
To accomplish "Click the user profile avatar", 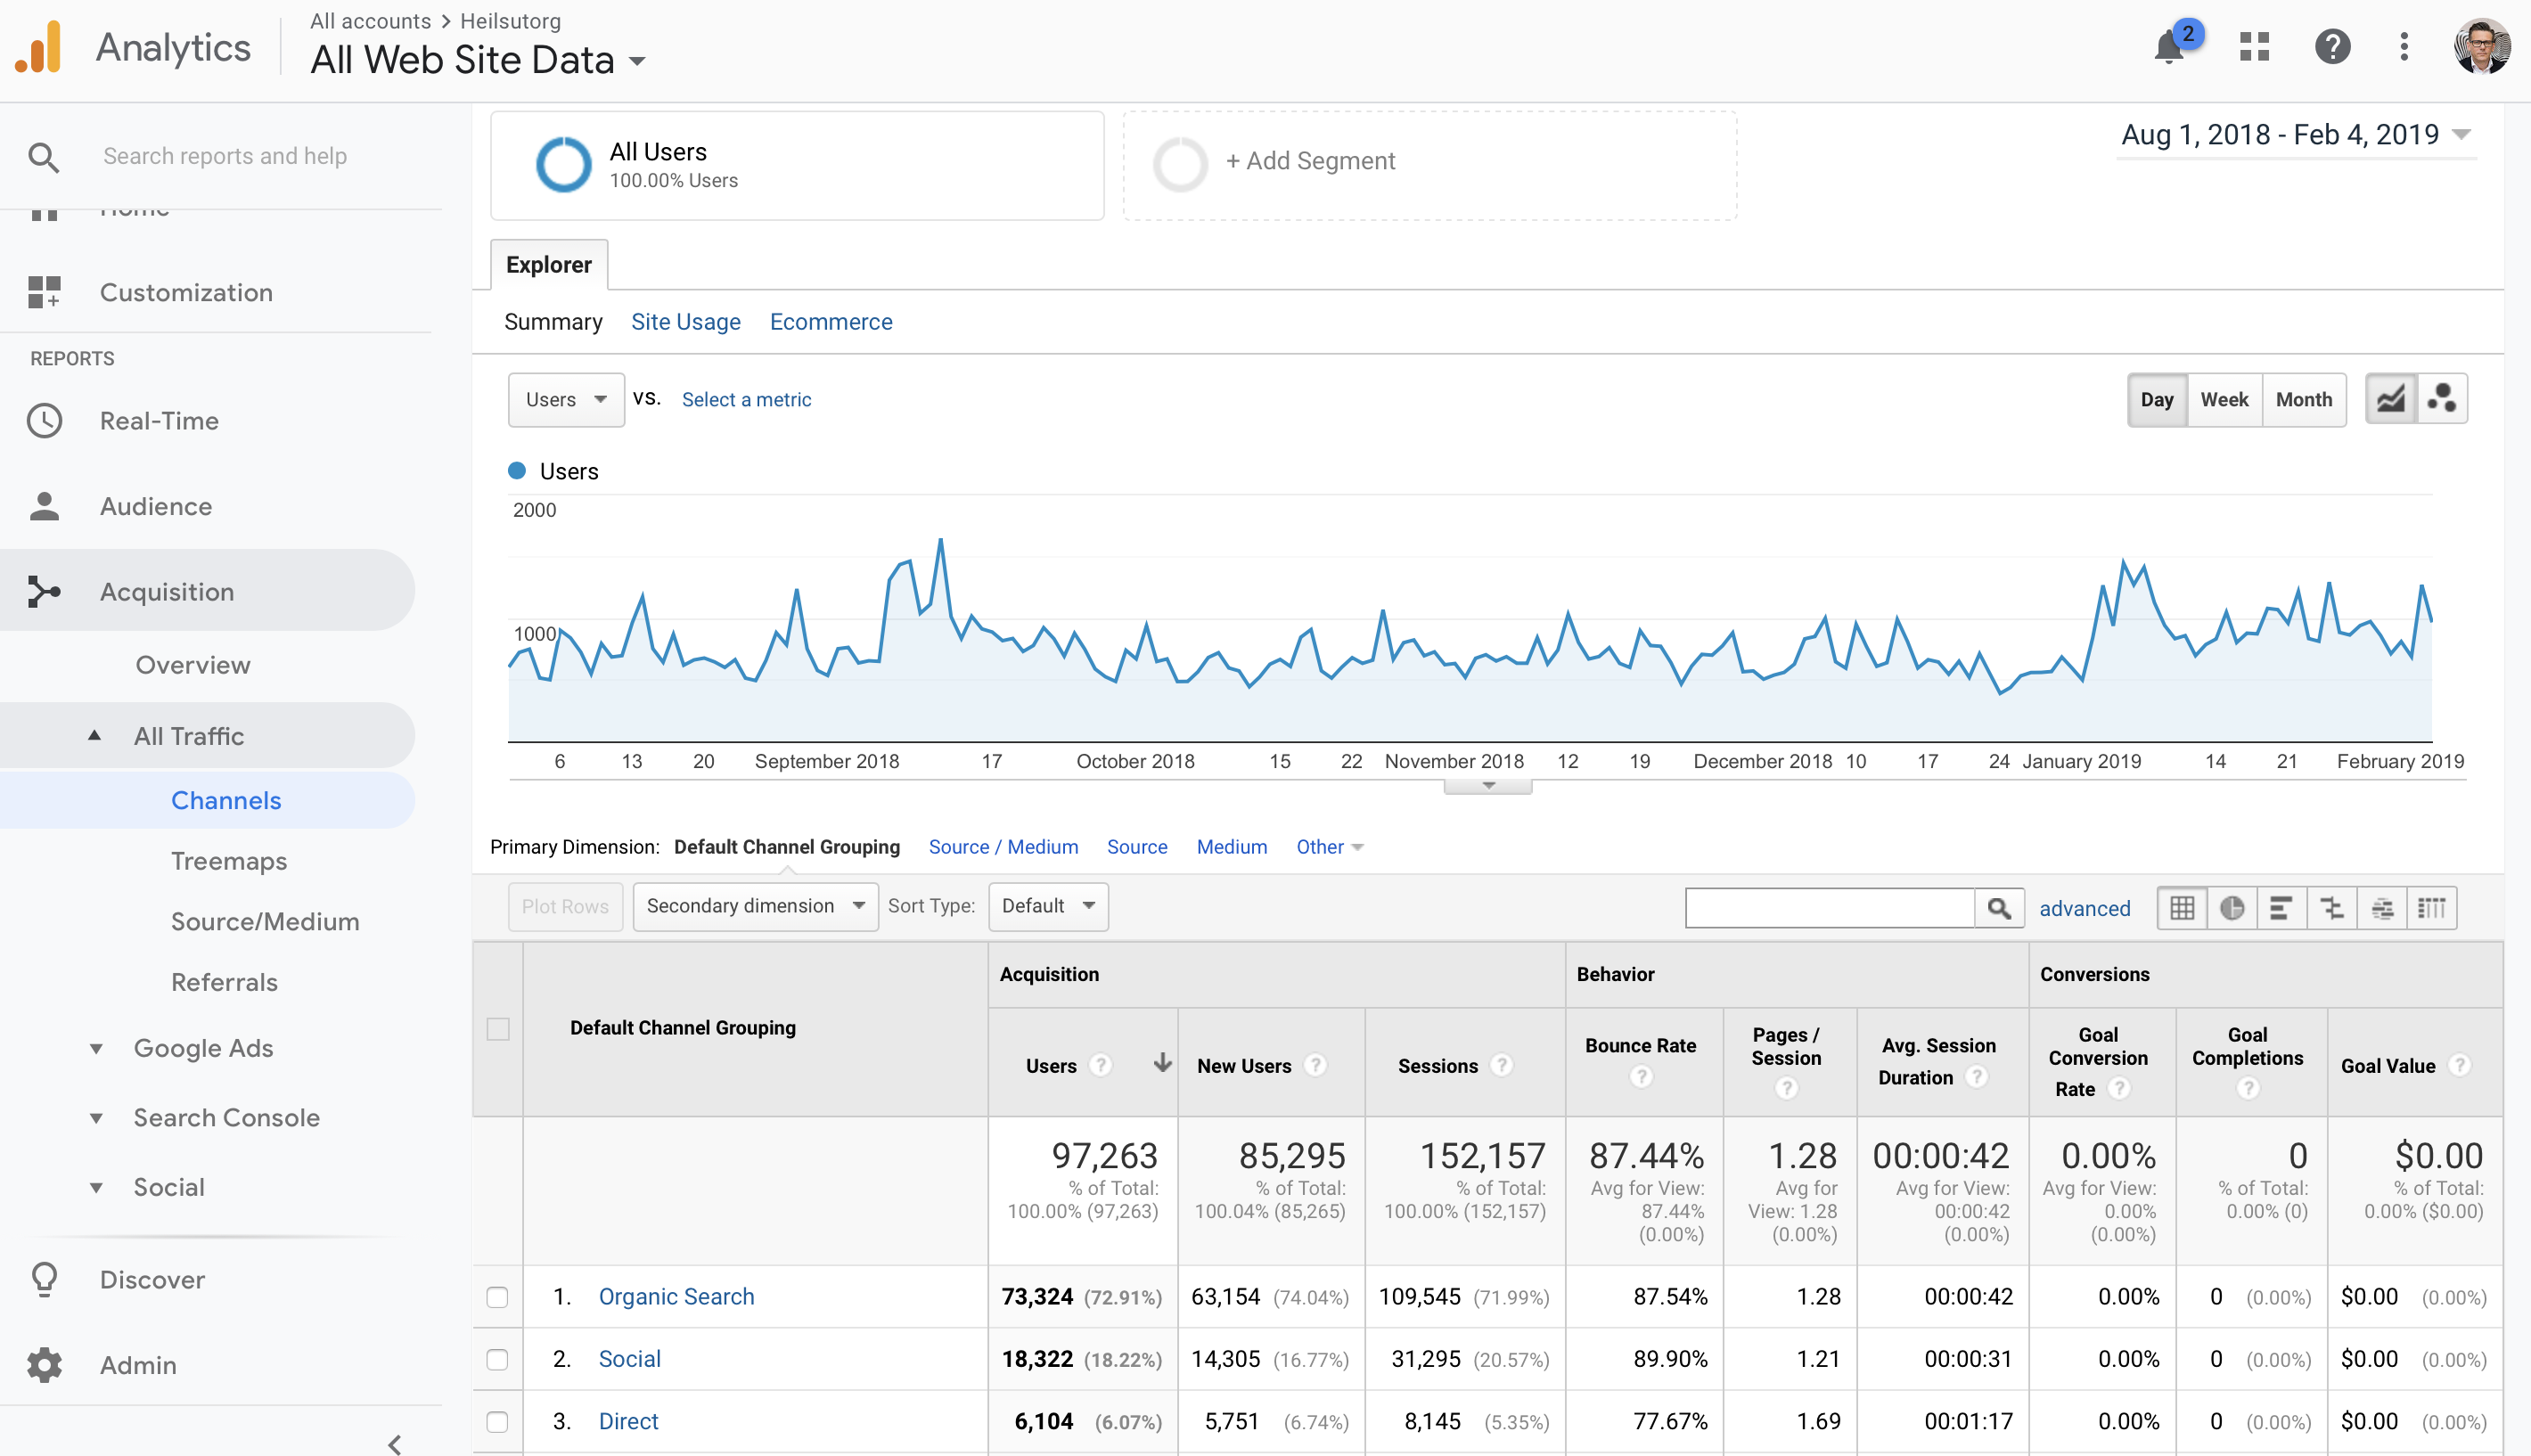I will 2481,47.
